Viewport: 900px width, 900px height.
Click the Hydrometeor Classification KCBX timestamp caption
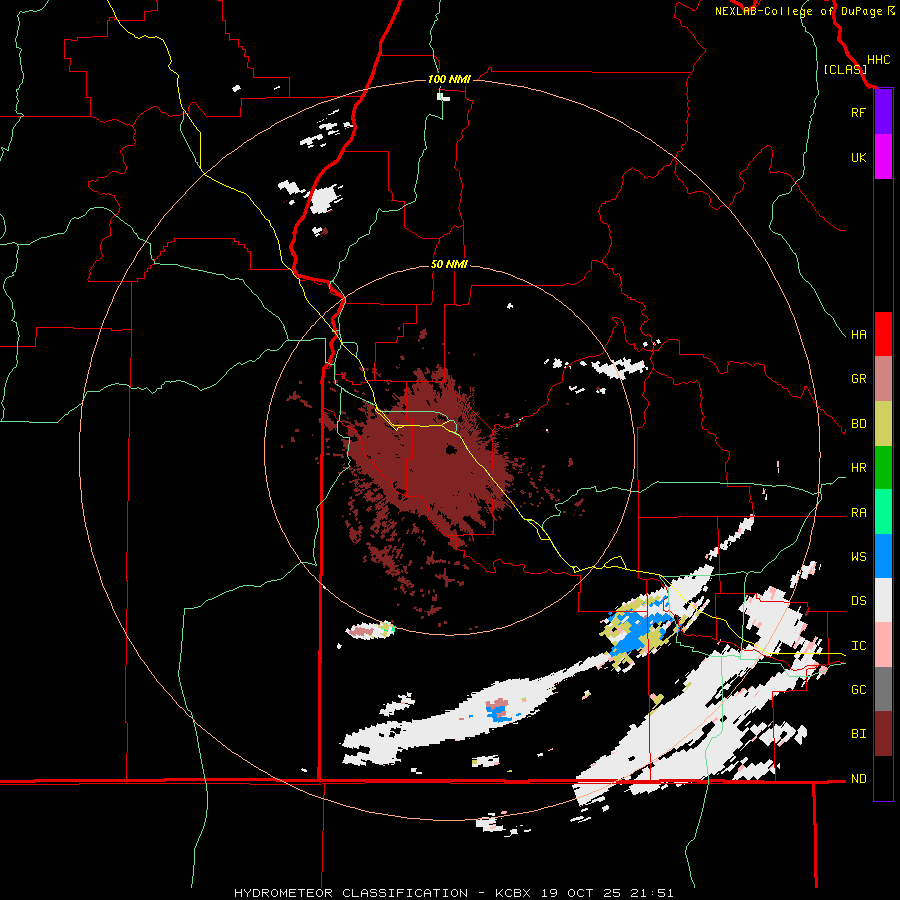point(453,893)
